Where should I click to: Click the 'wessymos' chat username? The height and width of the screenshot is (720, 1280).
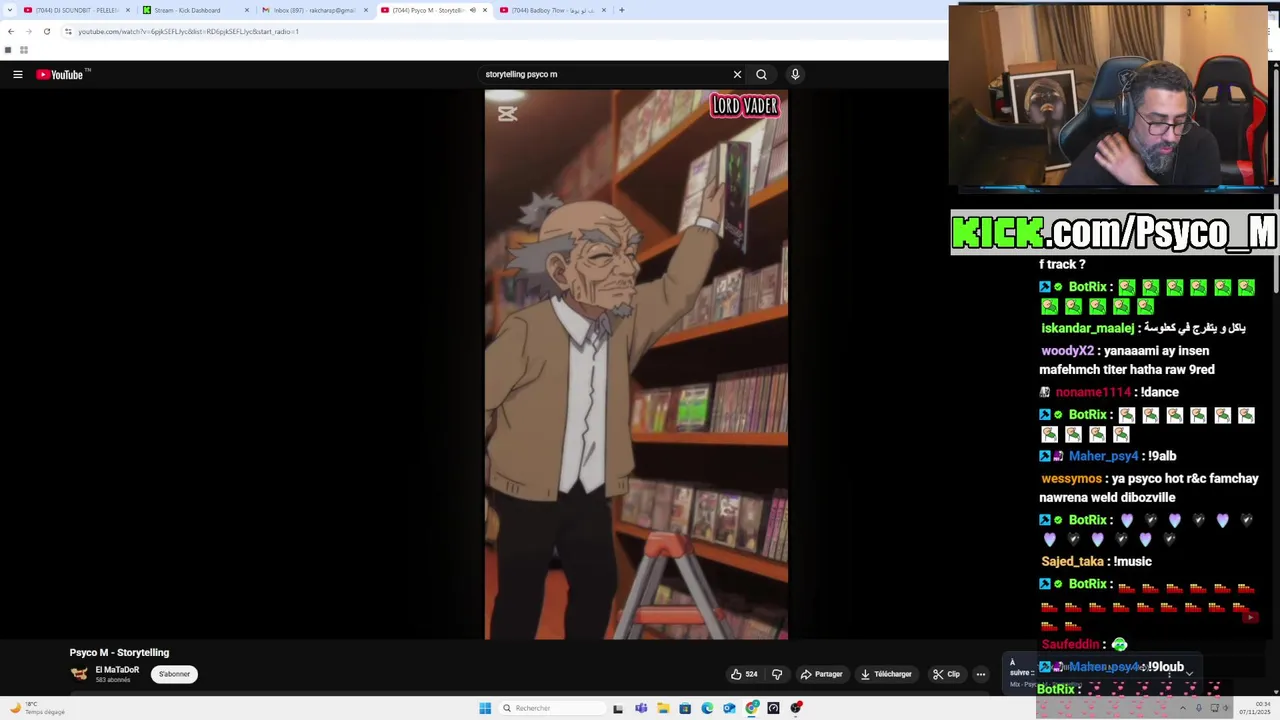pyautogui.click(x=1071, y=479)
